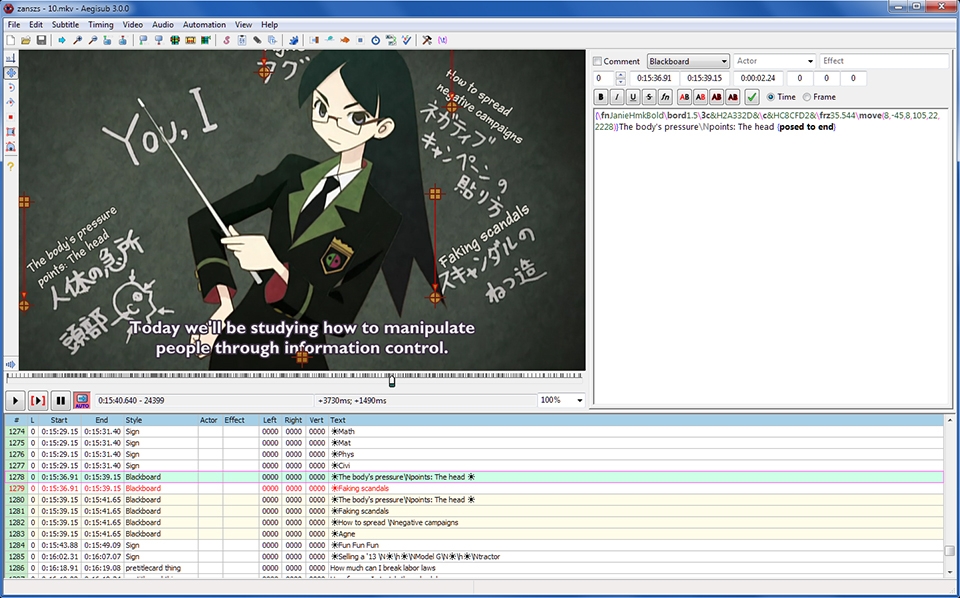Open the Automation menu
The height and width of the screenshot is (598, 960).
coord(204,24)
